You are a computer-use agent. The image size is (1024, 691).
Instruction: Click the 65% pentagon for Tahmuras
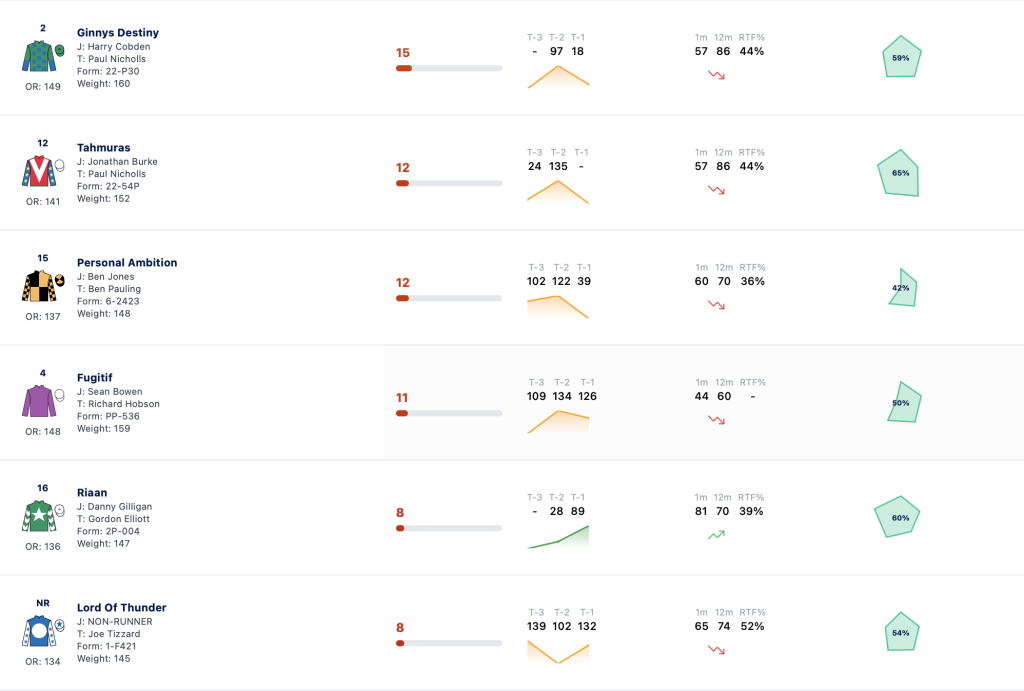click(x=899, y=172)
